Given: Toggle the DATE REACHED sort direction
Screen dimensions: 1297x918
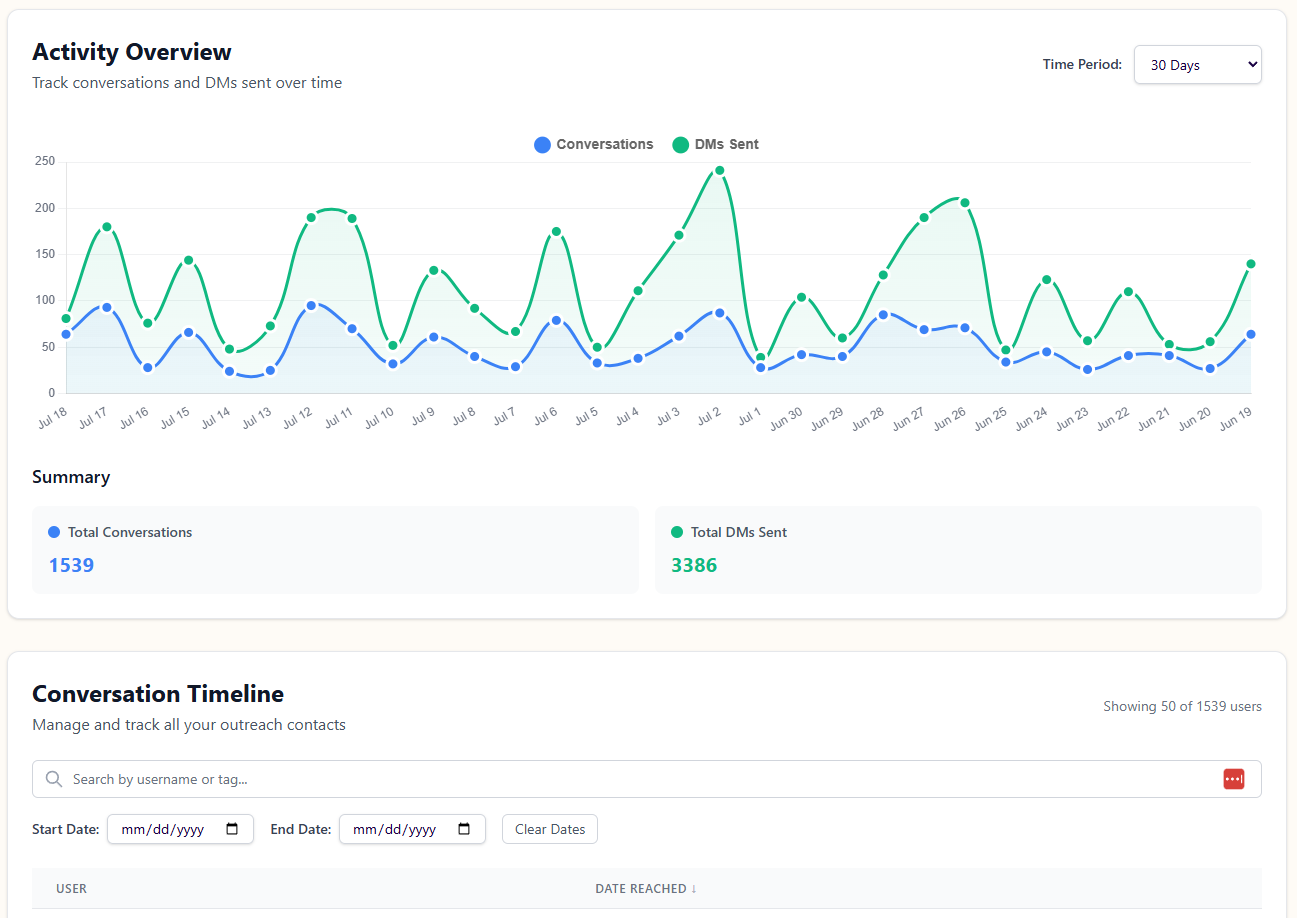Looking at the screenshot, I should coord(646,888).
